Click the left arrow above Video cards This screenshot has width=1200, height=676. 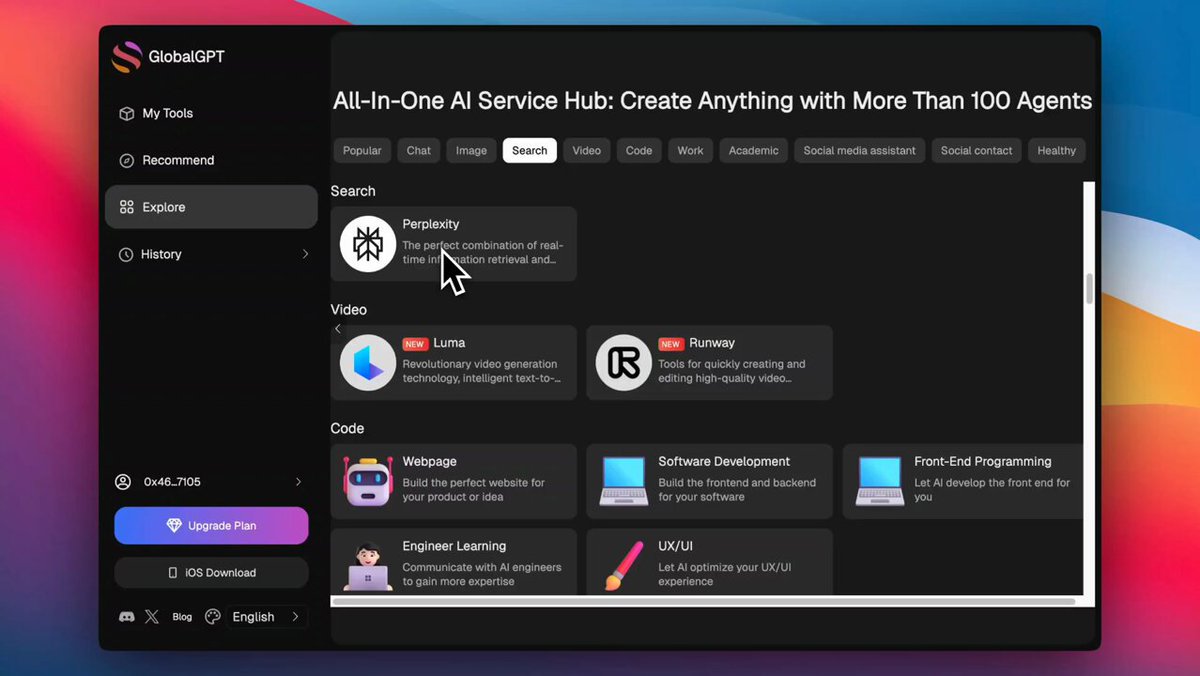click(x=338, y=329)
